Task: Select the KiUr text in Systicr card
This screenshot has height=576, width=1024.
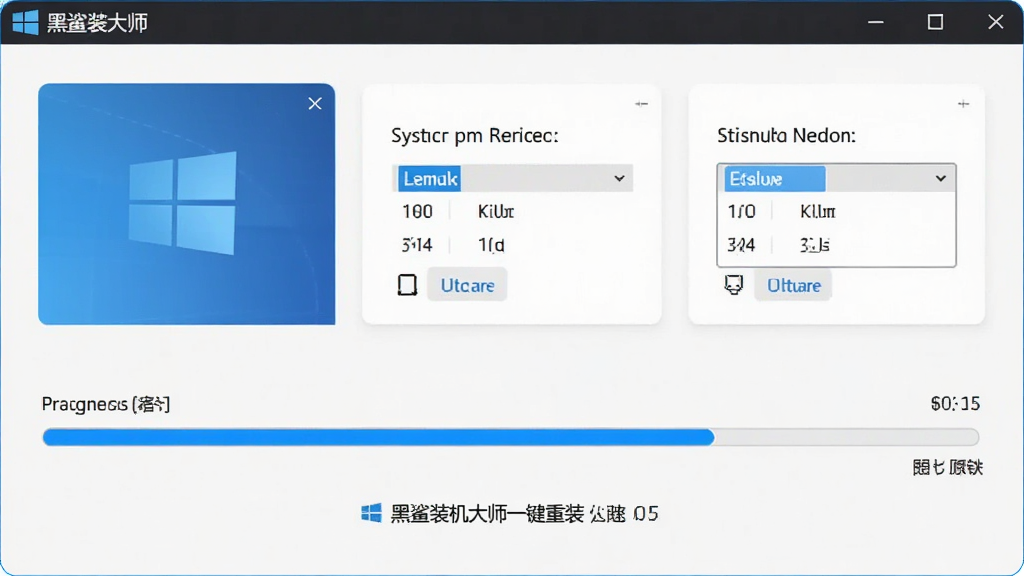Action: coord(496,212)
